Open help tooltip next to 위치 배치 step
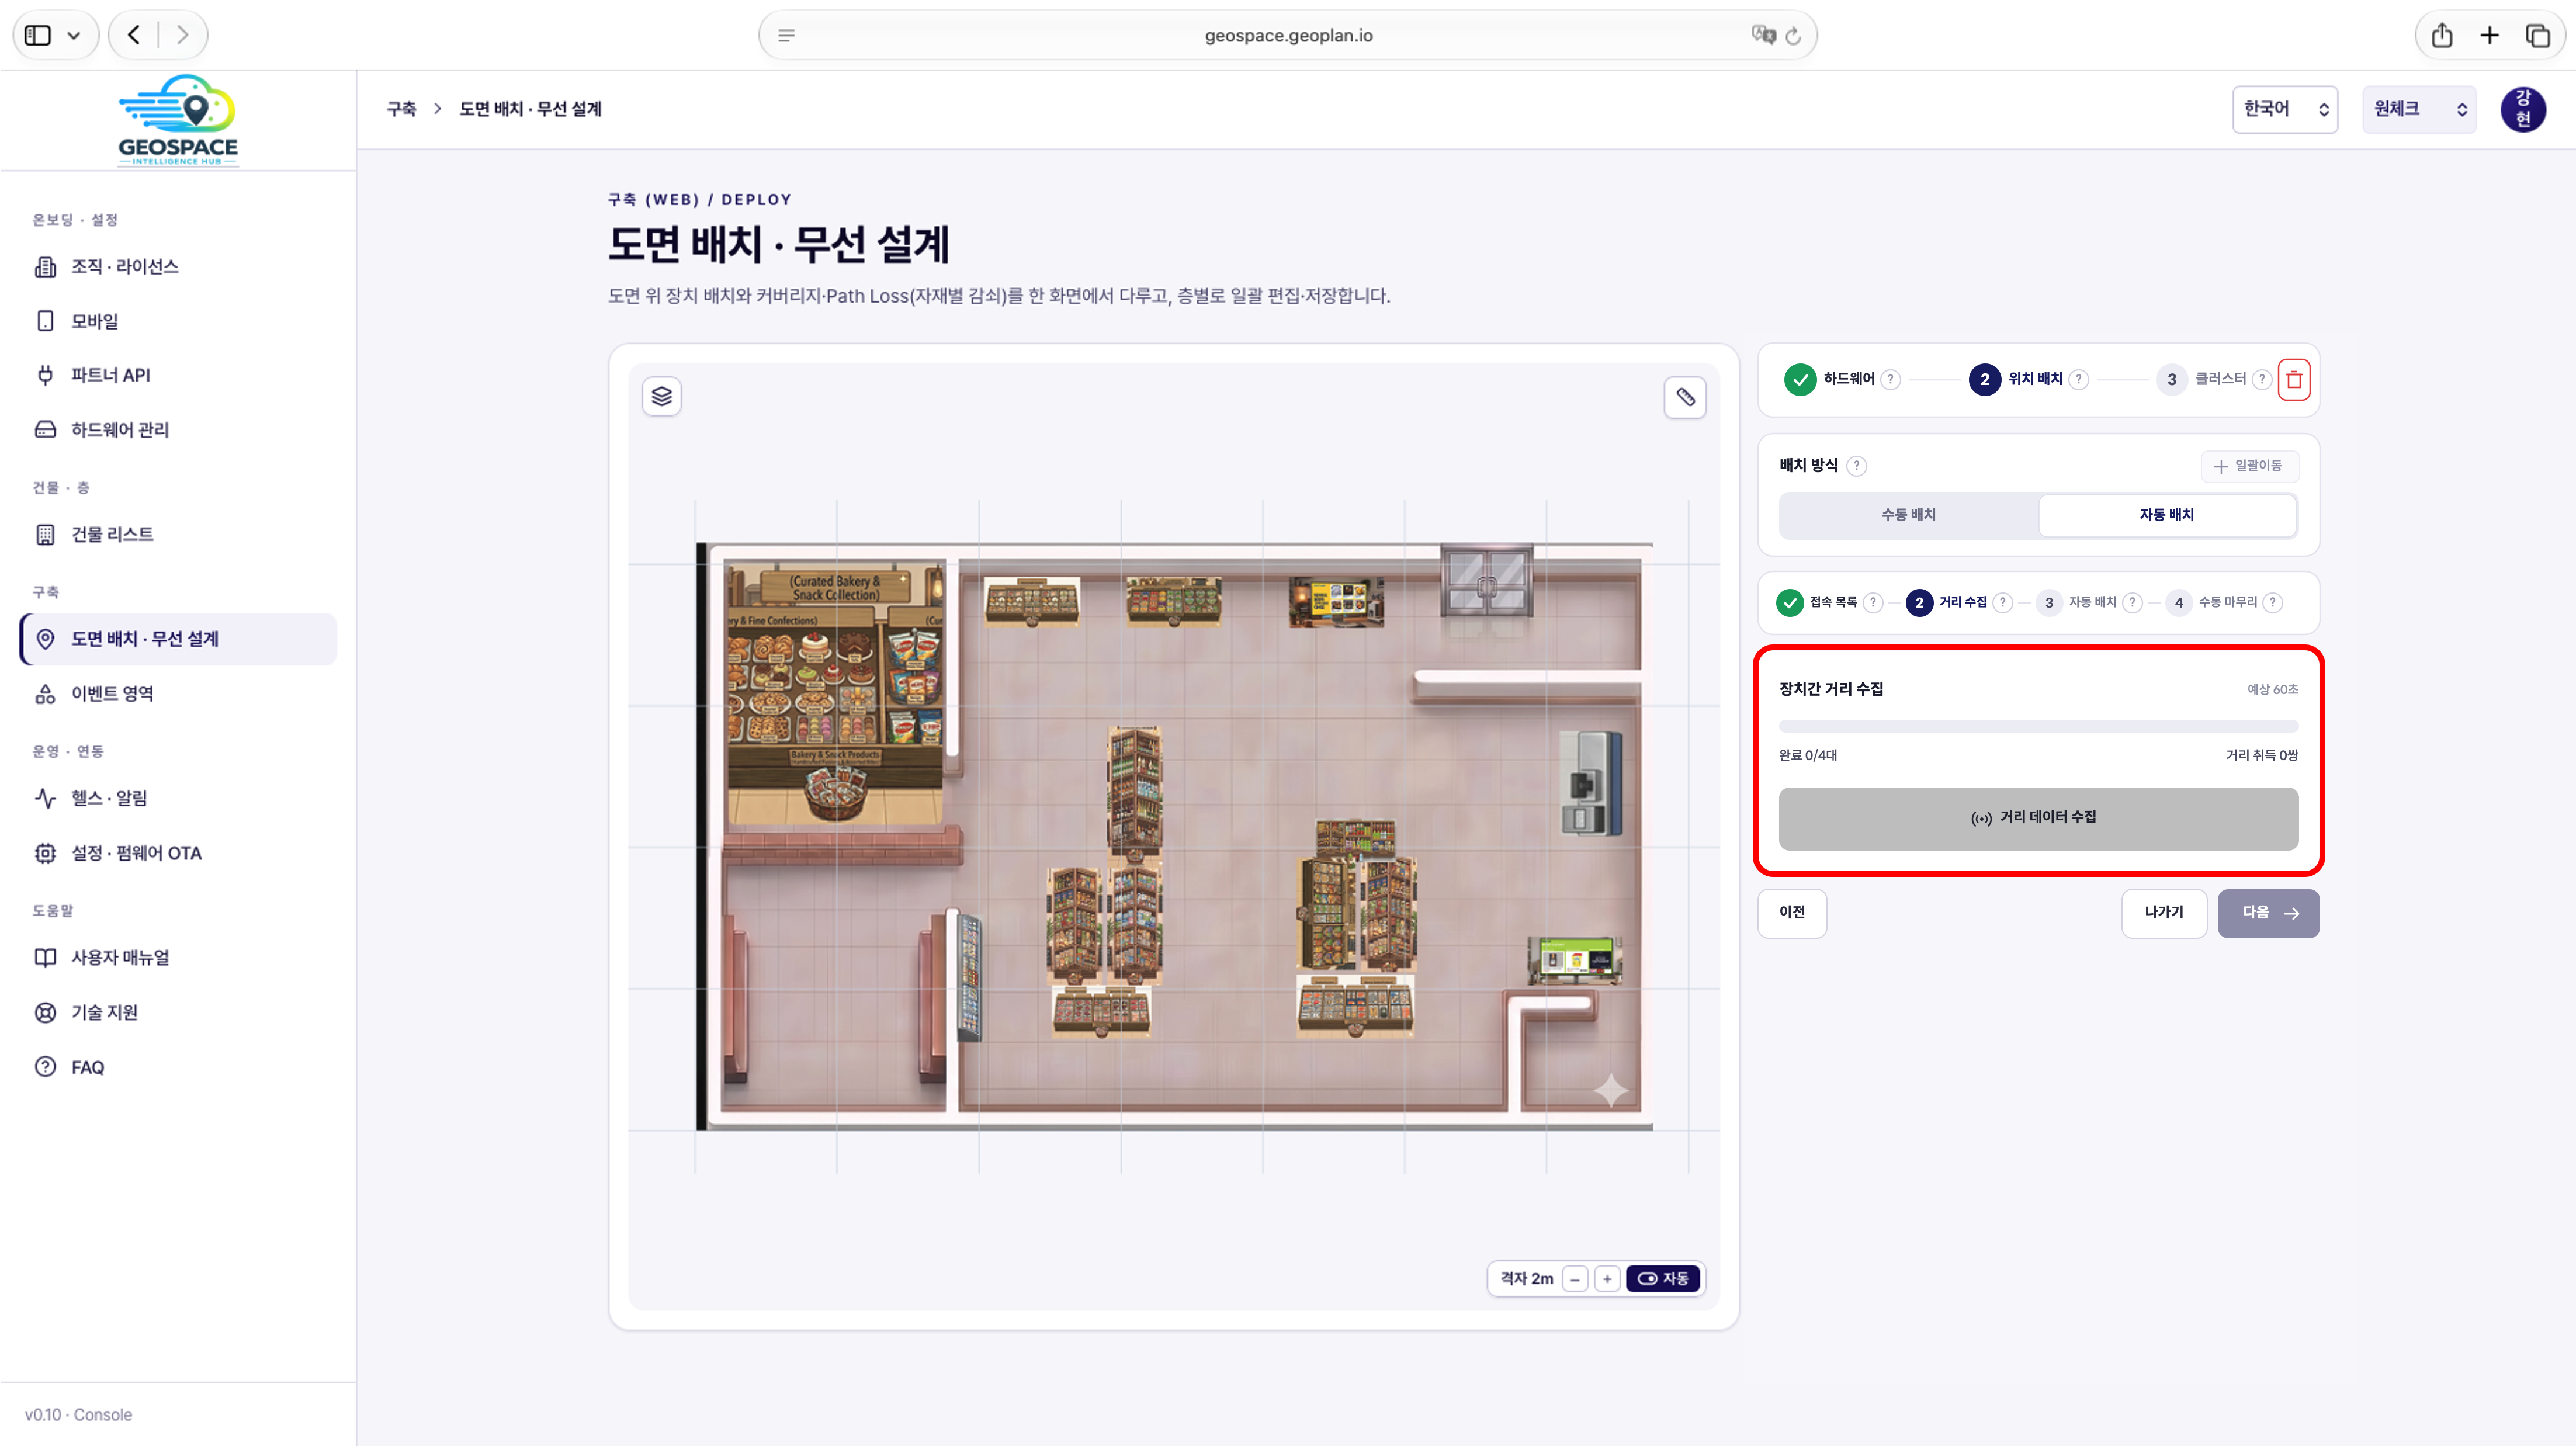 [2079, 379]
